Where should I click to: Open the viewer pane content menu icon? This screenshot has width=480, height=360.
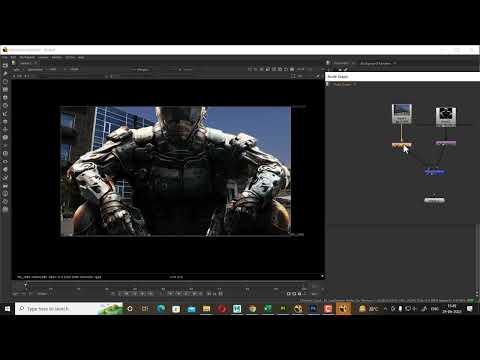pos(14,63)
